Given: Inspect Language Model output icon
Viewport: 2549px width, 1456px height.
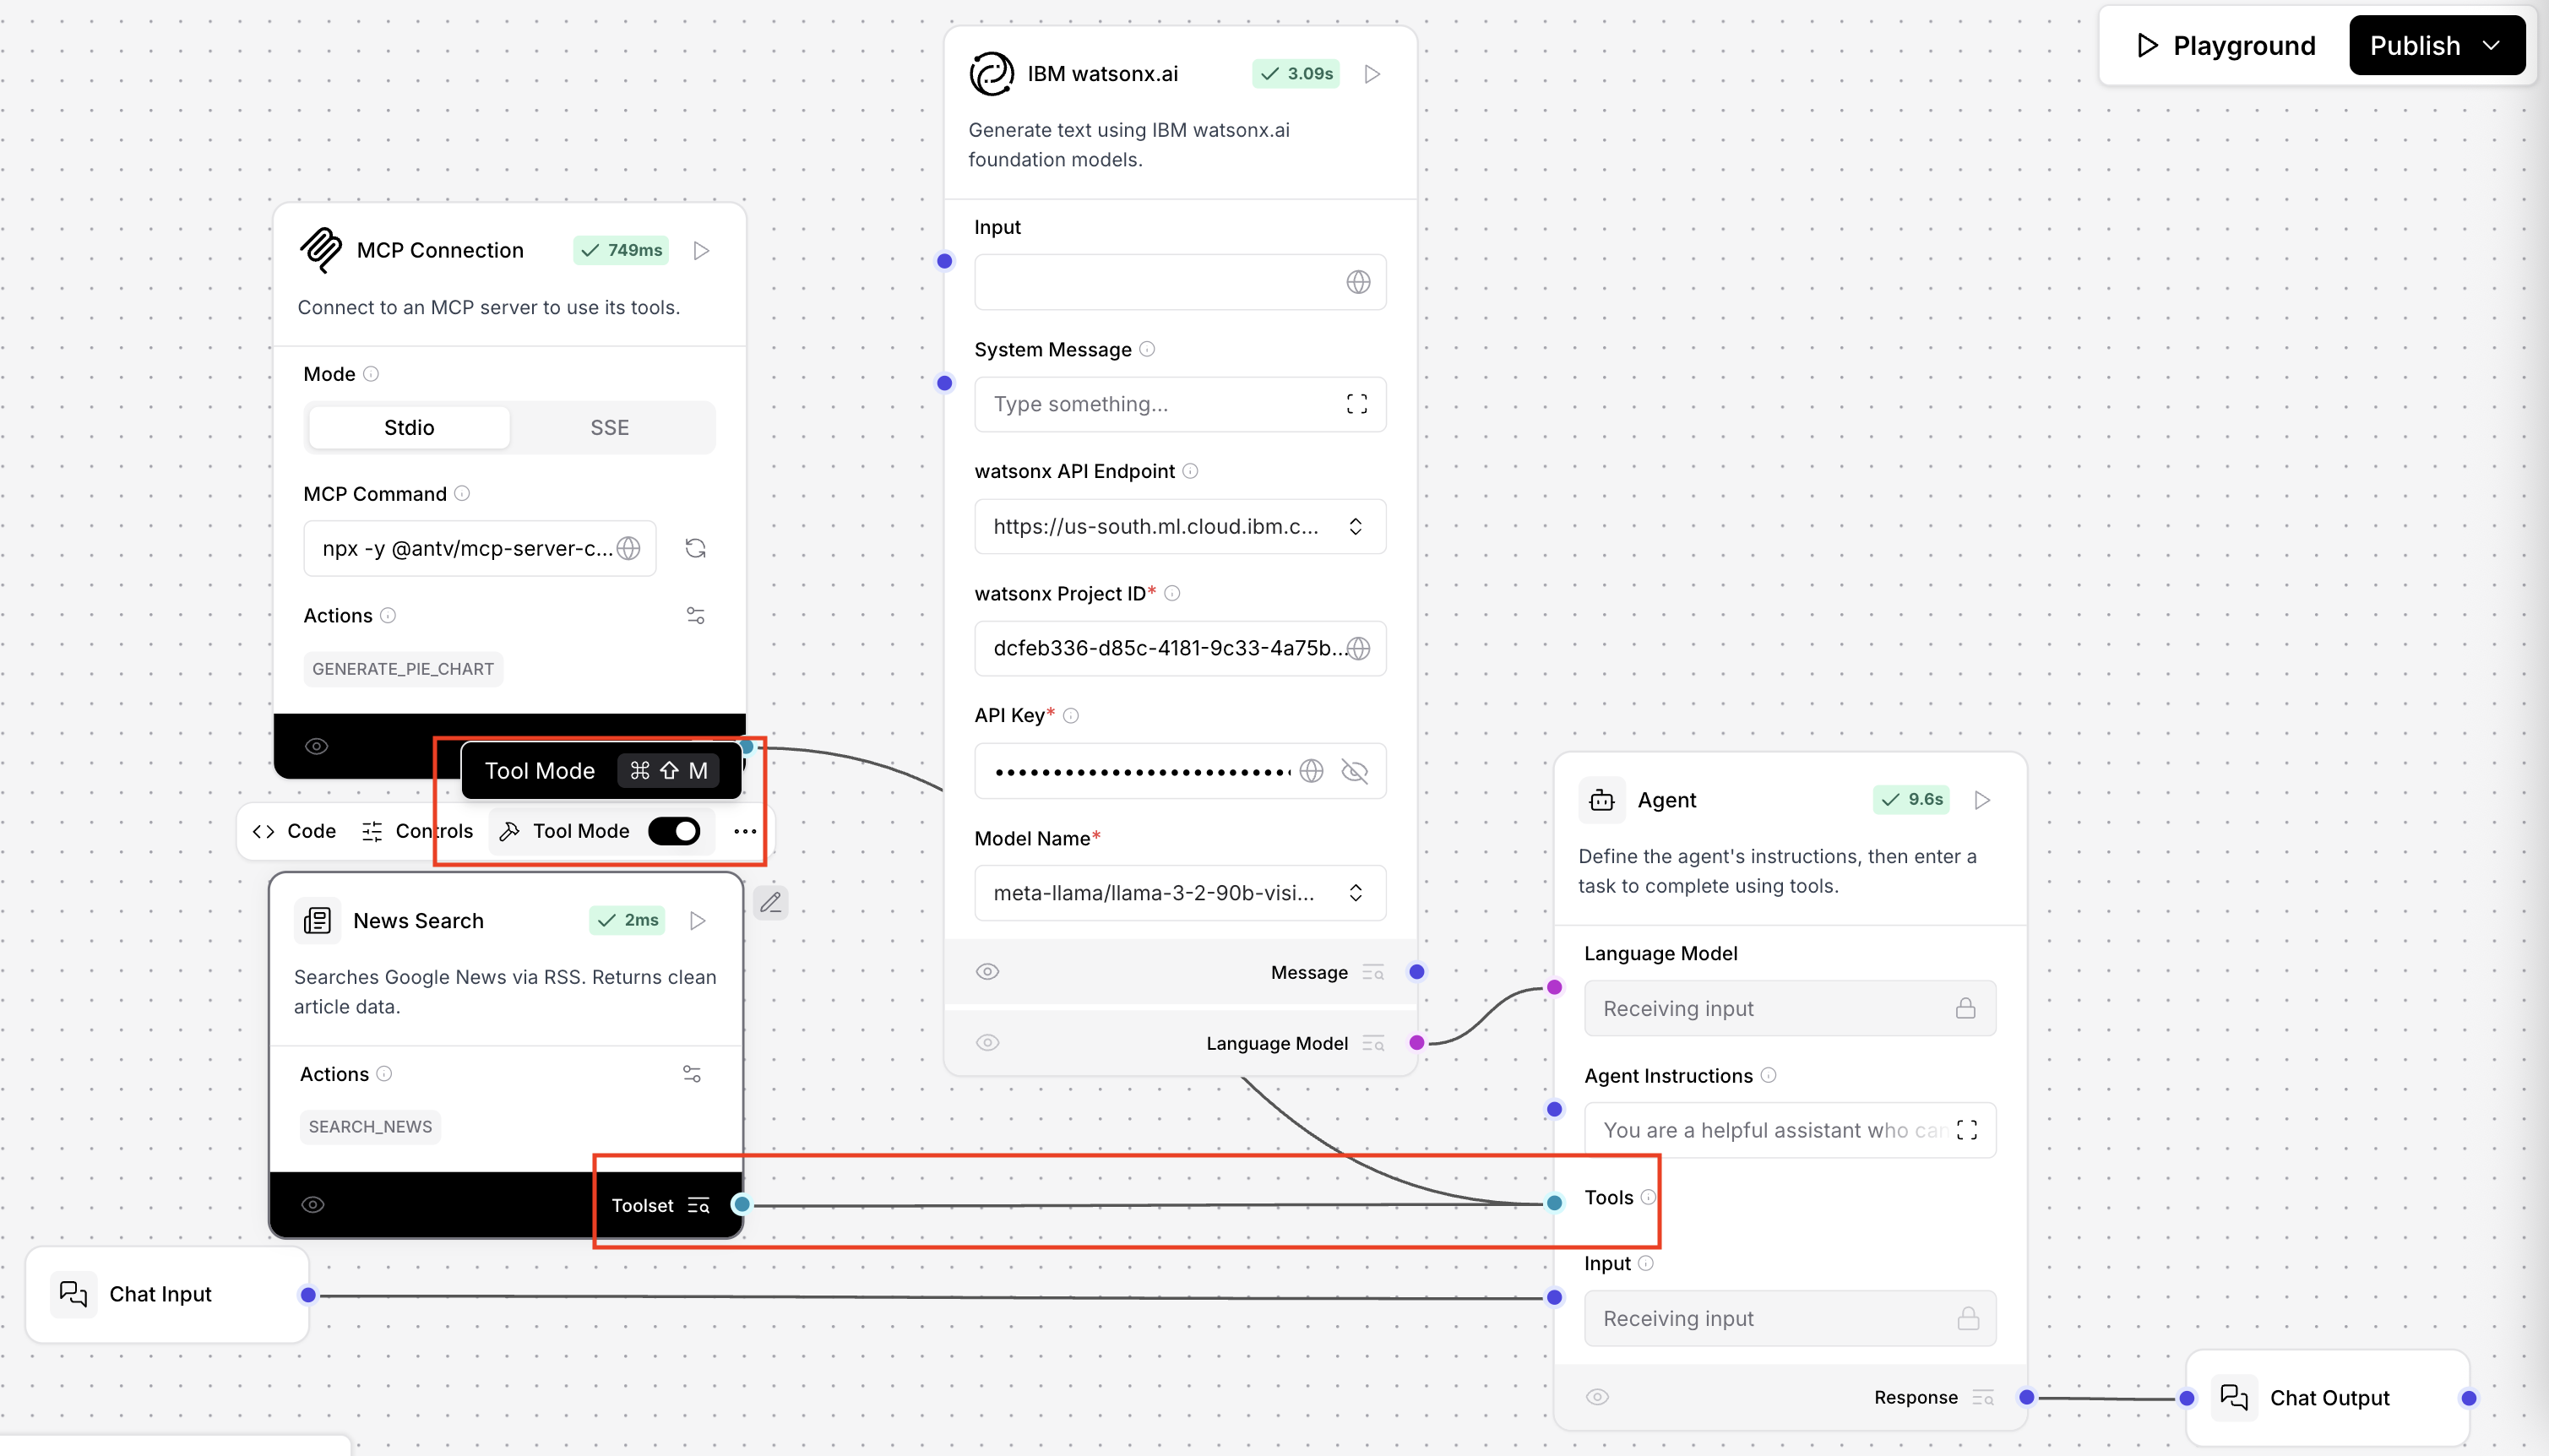Looking at the screenshot, I should click(1373, 1043).
